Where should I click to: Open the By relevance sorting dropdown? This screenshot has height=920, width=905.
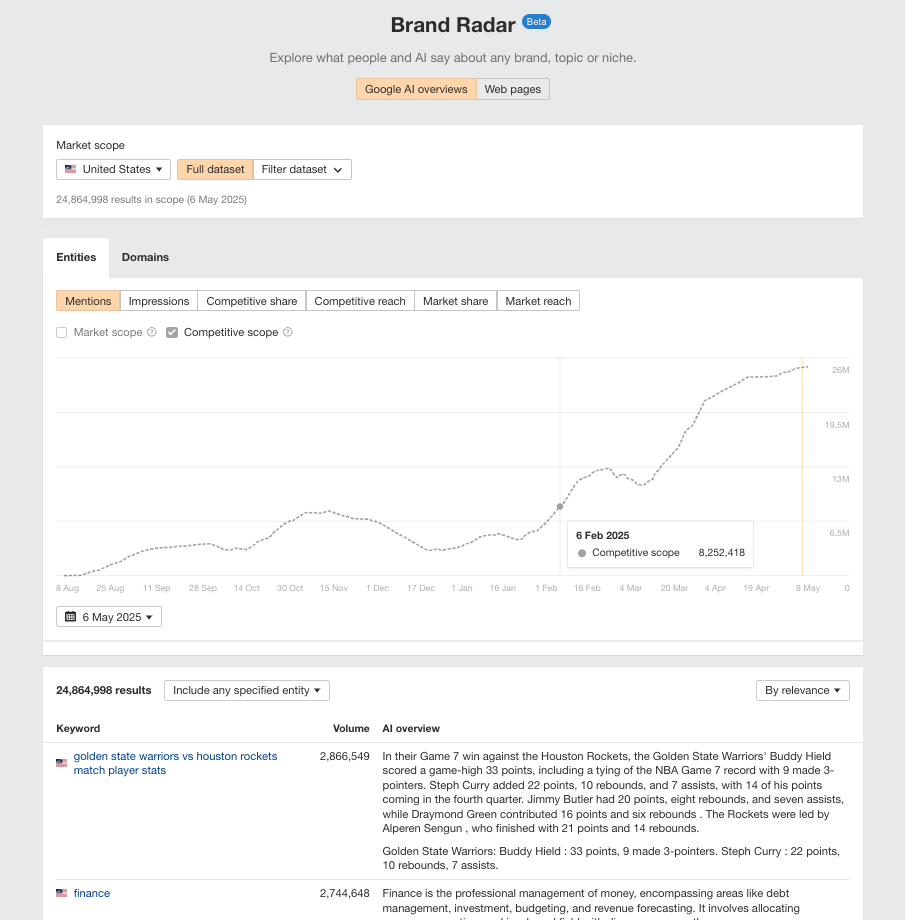click(802, 690)
